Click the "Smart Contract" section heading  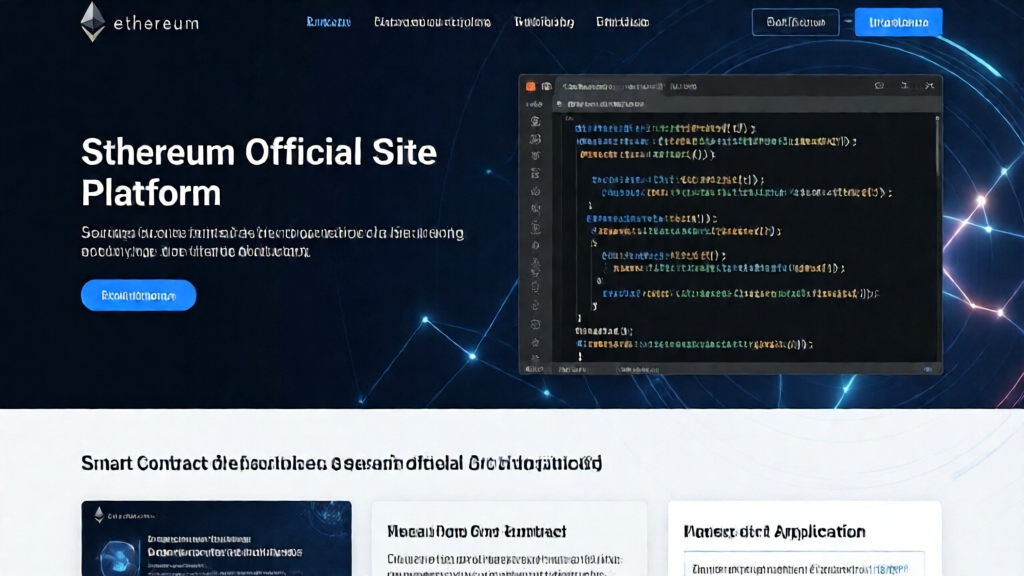[341, 463]
